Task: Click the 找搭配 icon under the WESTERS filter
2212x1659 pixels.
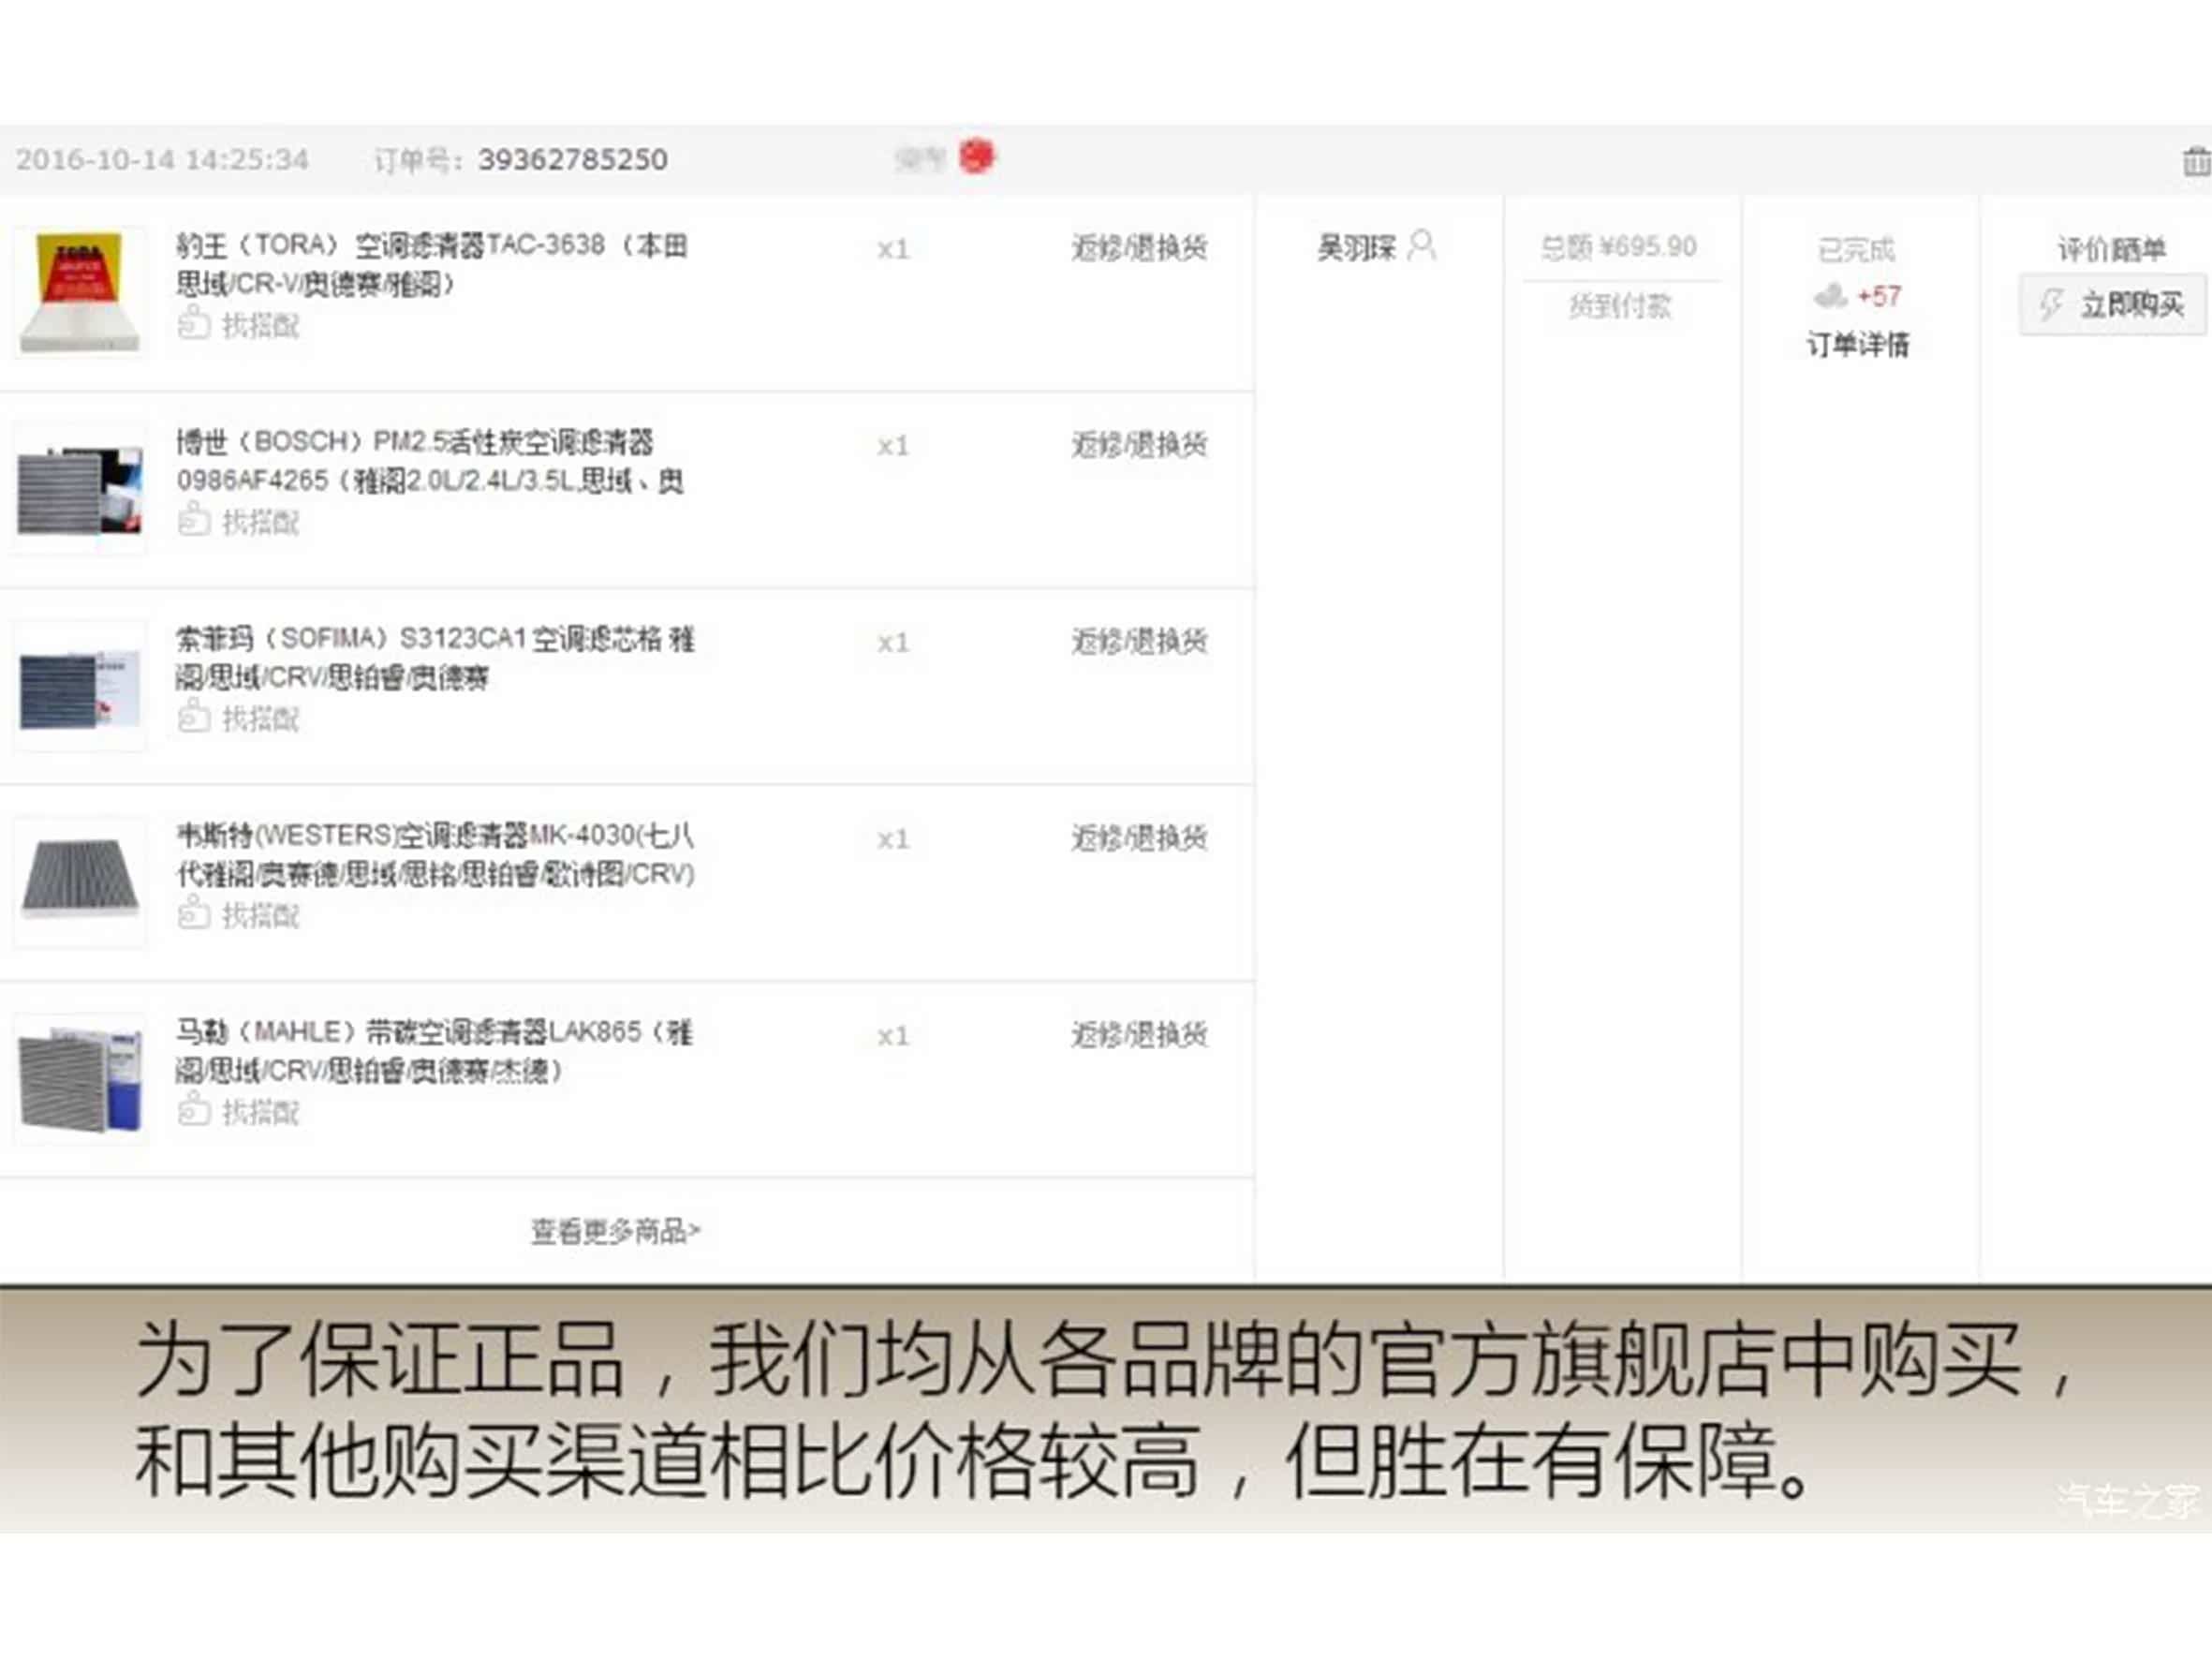Action: pos(193,914)
